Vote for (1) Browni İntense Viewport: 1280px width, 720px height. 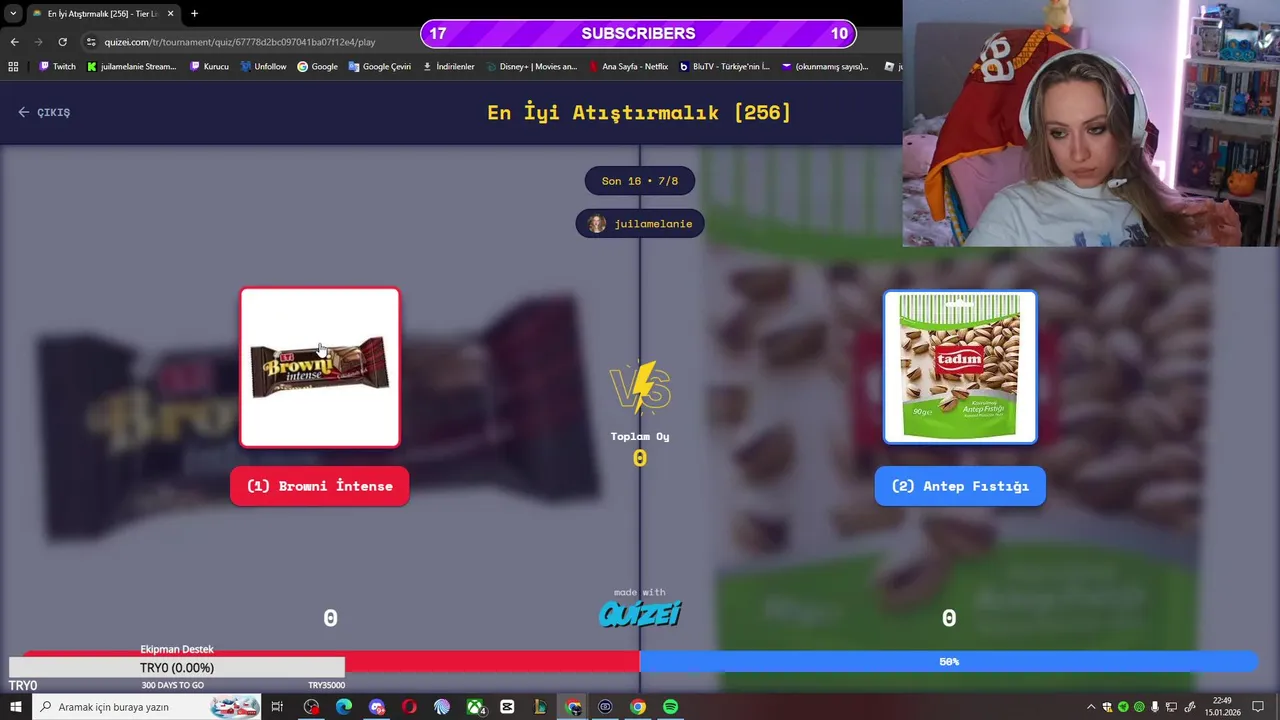coord(320,486)
